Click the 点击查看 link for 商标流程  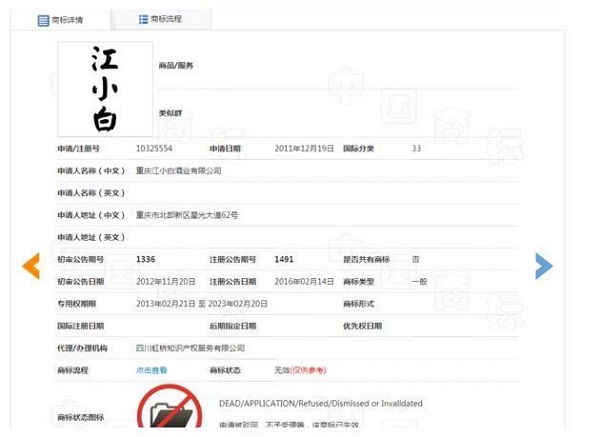pyautogui.click(x=152, y=370)
